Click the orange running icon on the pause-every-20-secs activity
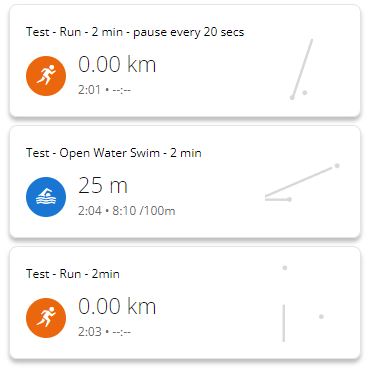Screen dimensions: 372x370 (x=46, y=76)
